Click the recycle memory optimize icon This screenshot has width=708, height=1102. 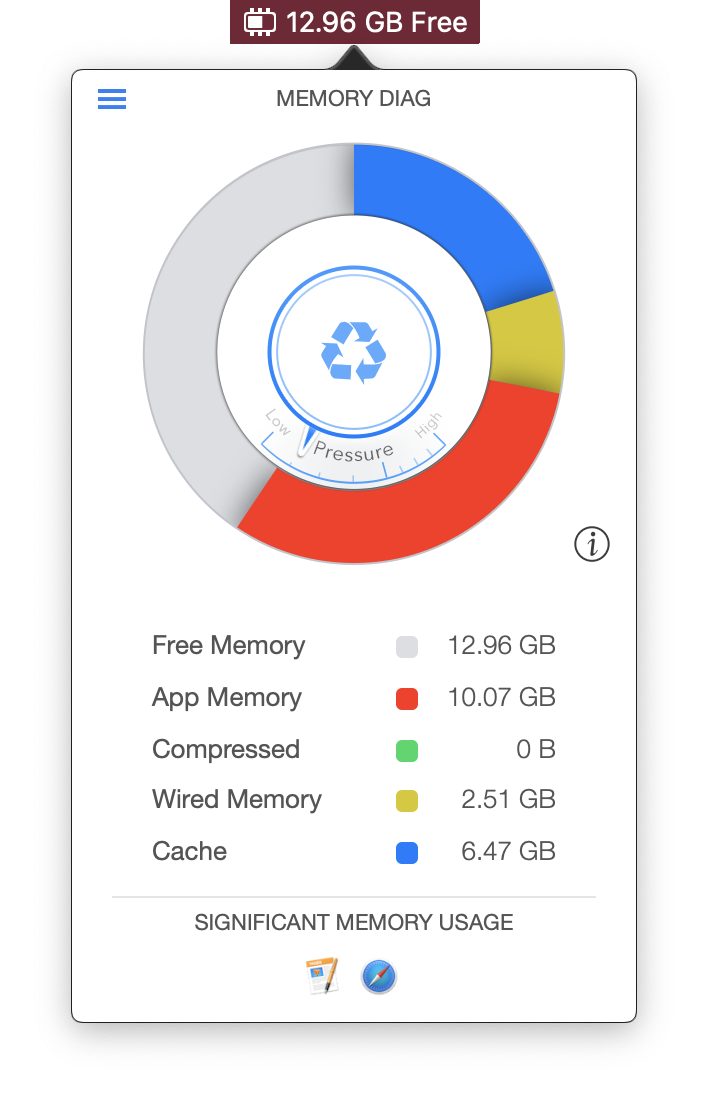pyautogui.click(x=353, y=352)
